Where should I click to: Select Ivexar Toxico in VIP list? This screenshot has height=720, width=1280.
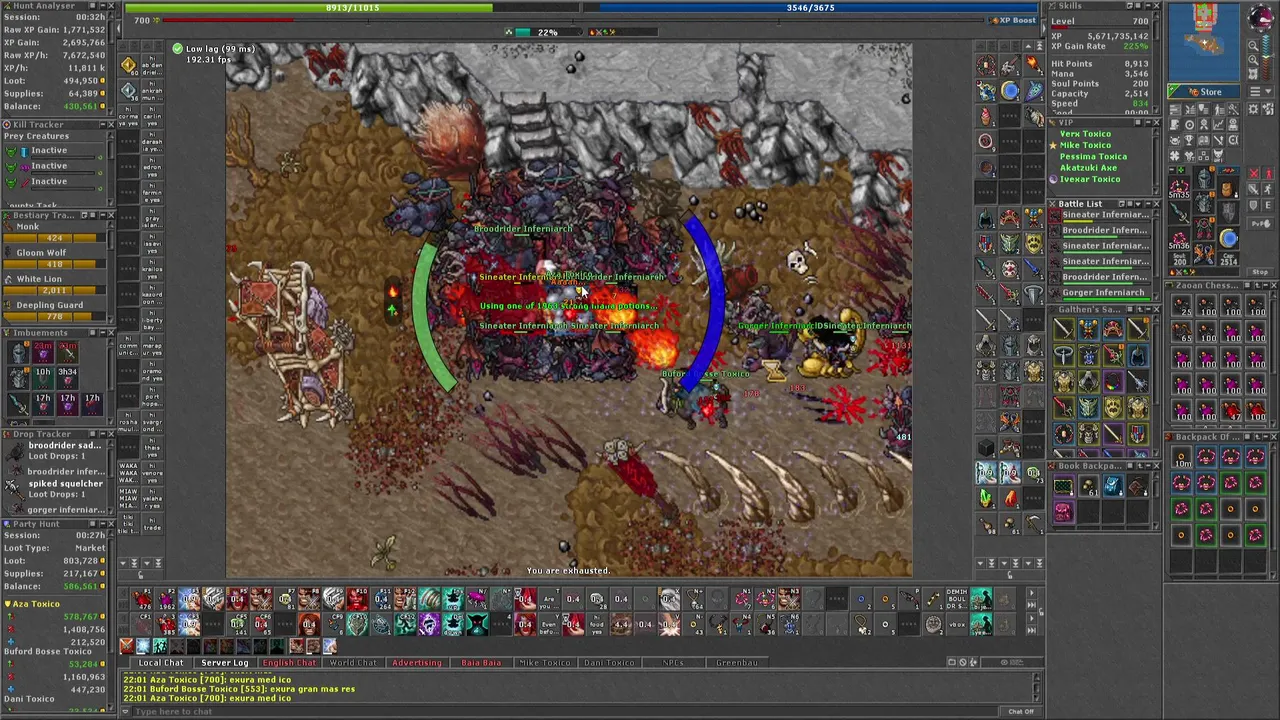(x=1090, y=179)
